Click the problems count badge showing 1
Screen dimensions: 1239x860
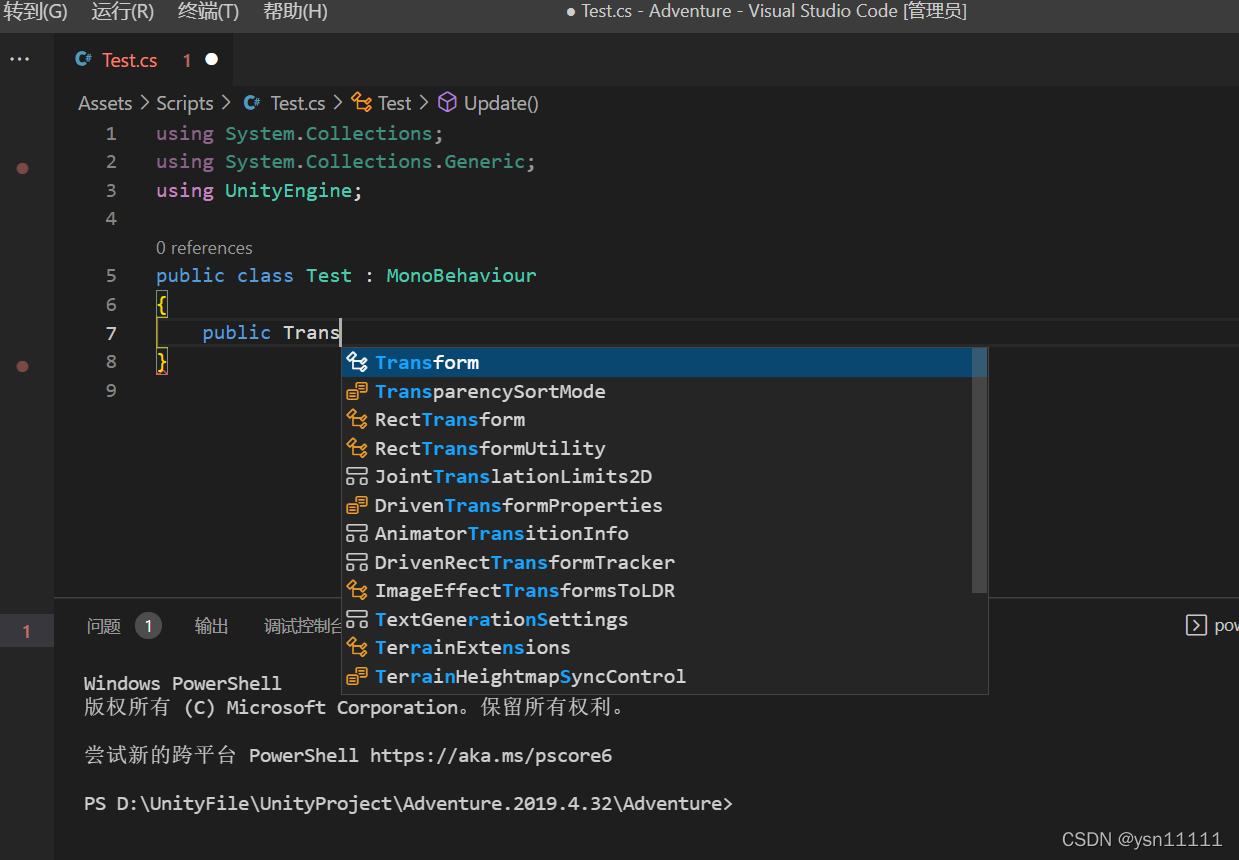[x=148, y=626]
